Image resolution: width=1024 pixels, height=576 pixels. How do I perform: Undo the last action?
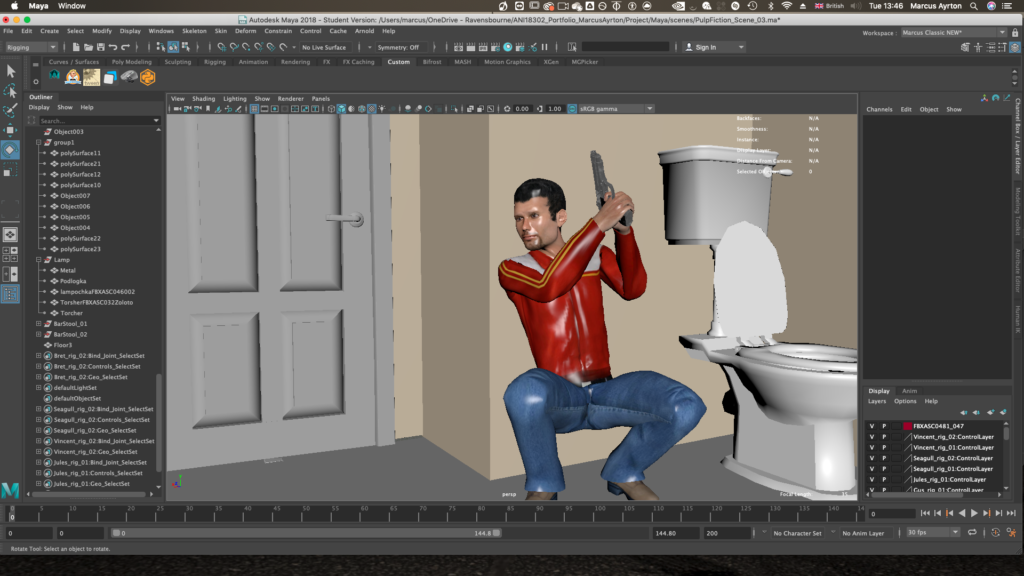113,47
